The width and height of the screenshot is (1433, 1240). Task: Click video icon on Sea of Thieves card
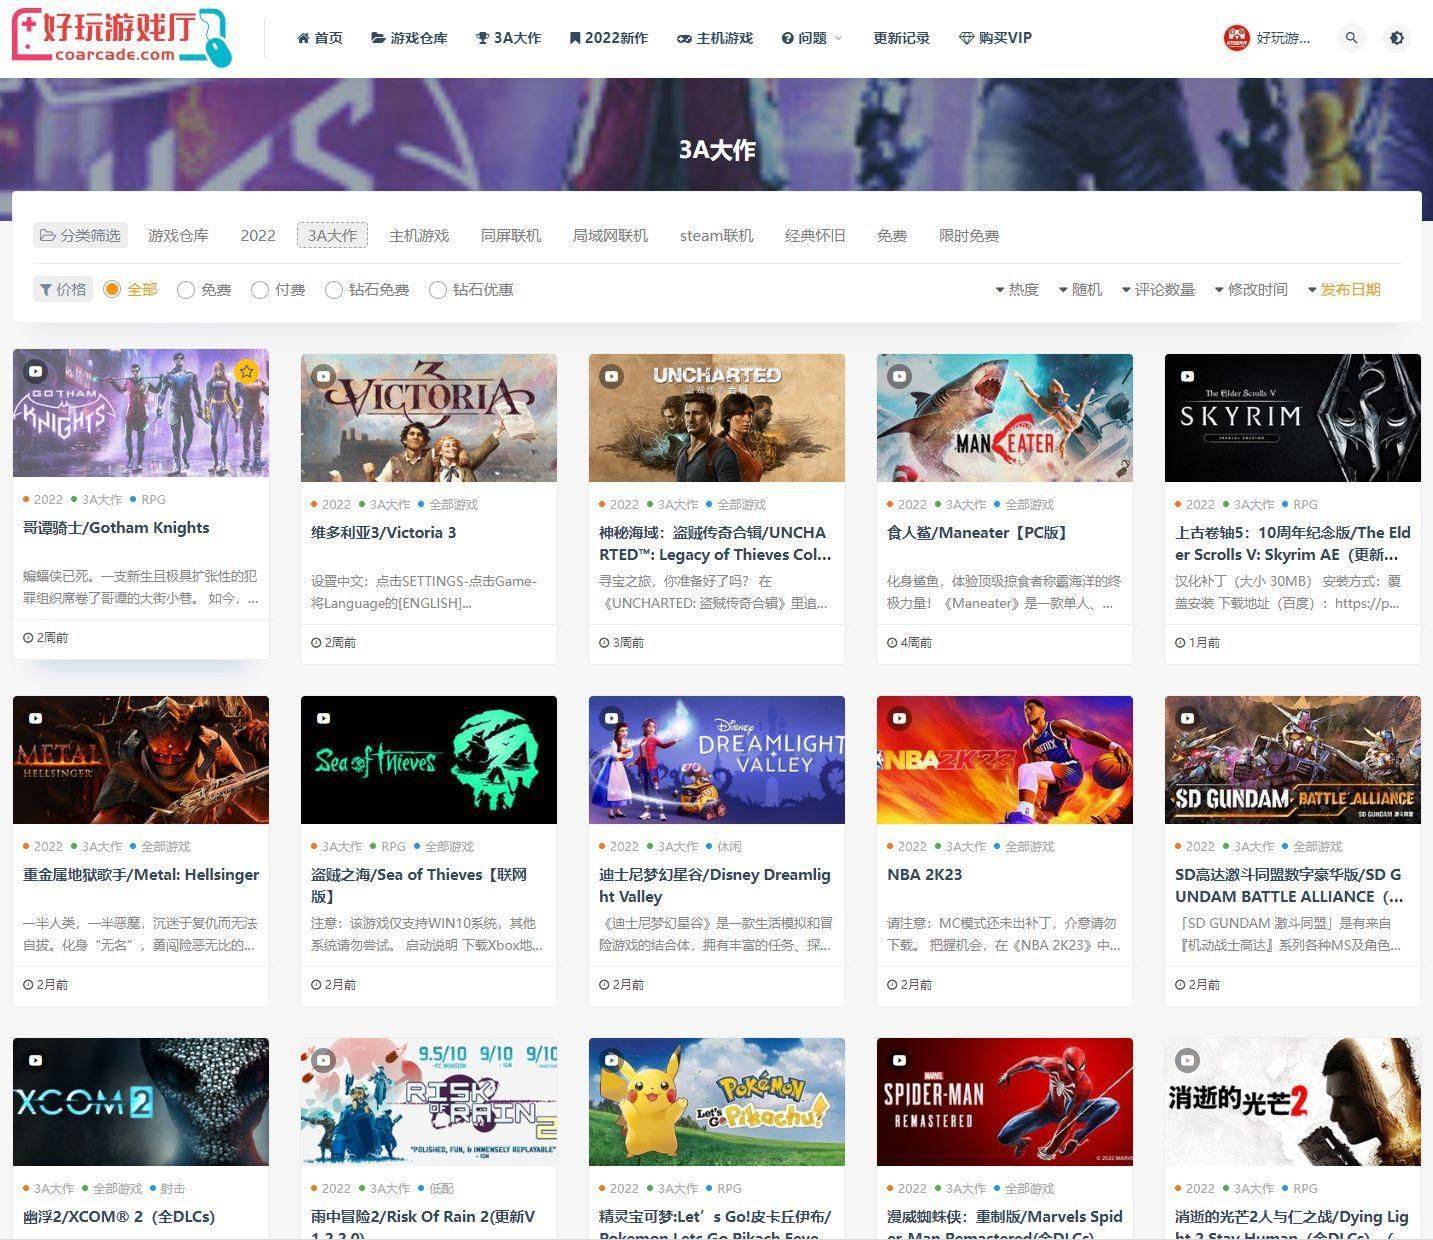323,718
